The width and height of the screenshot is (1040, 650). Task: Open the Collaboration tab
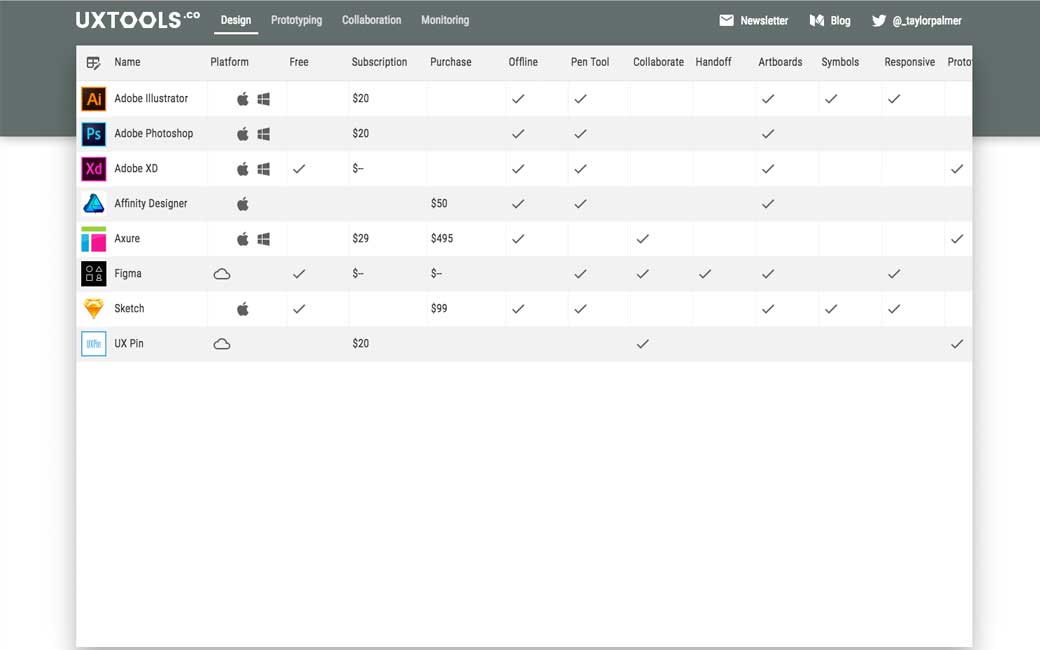coord(371,20)
